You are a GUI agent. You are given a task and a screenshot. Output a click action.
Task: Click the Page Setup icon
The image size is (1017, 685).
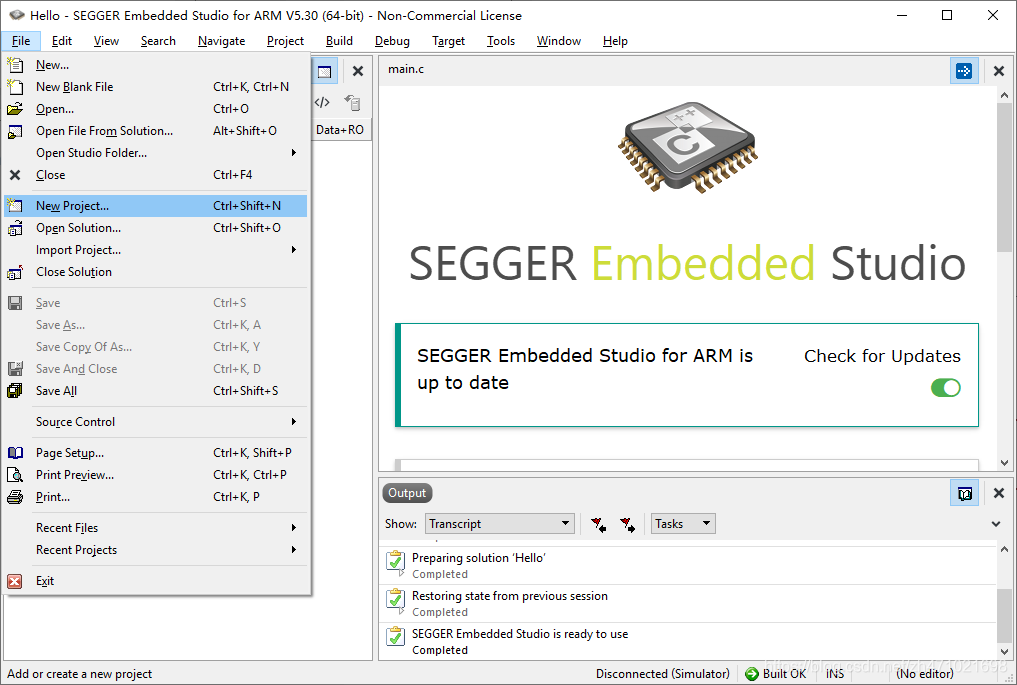pyautogui.click(x=15, y=453)
